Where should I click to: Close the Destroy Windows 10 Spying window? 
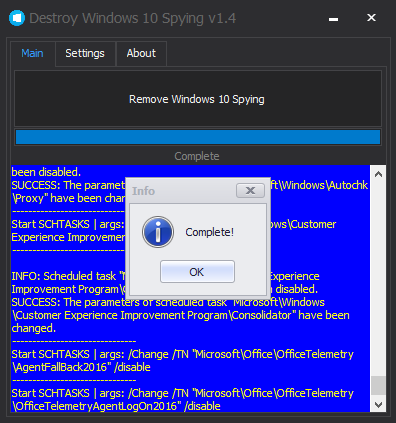(371, 18)
